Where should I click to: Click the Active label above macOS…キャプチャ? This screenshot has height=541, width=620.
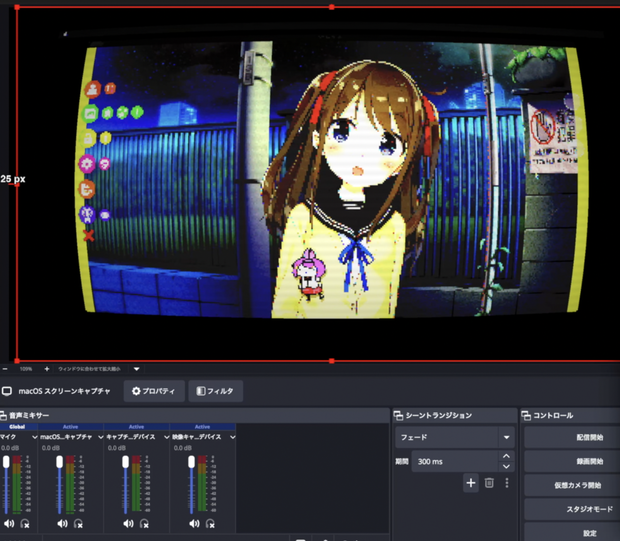click(70, 427)
